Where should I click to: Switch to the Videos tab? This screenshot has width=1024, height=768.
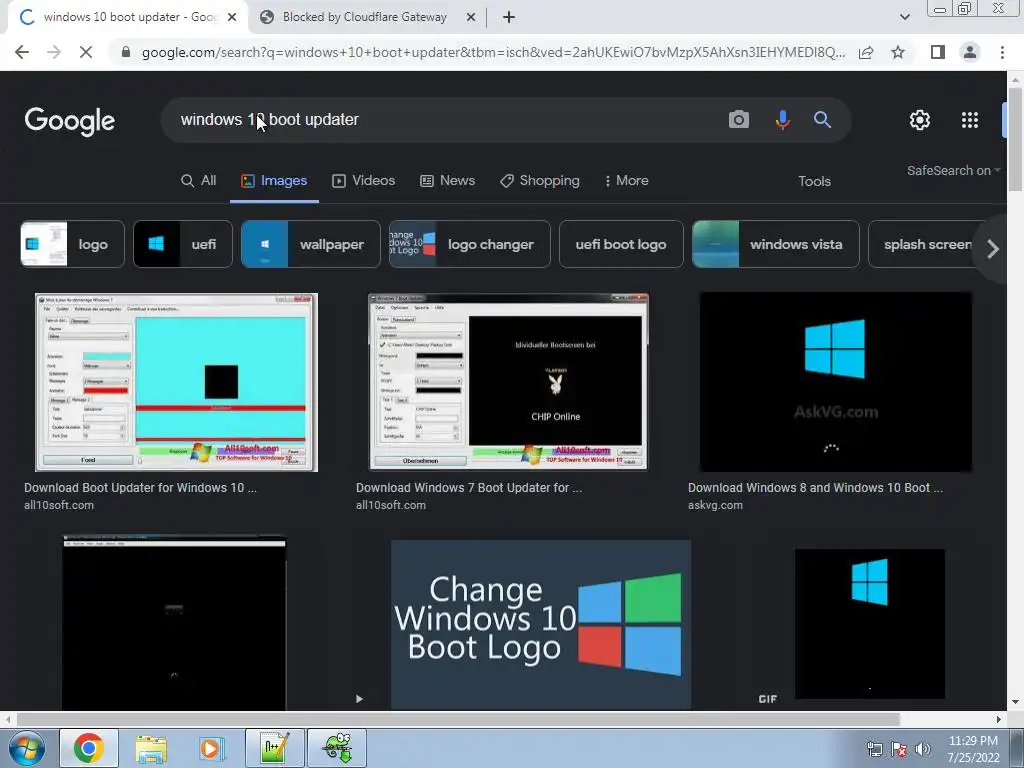364,181
